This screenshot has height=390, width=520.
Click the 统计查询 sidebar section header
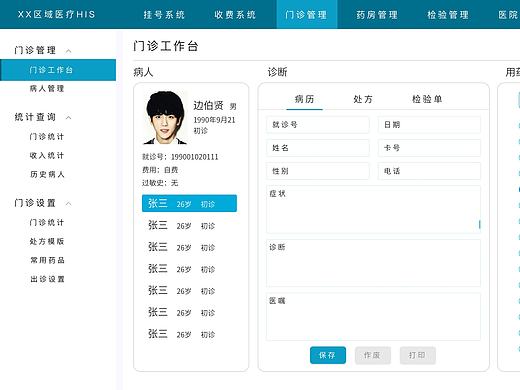point(35,117)
